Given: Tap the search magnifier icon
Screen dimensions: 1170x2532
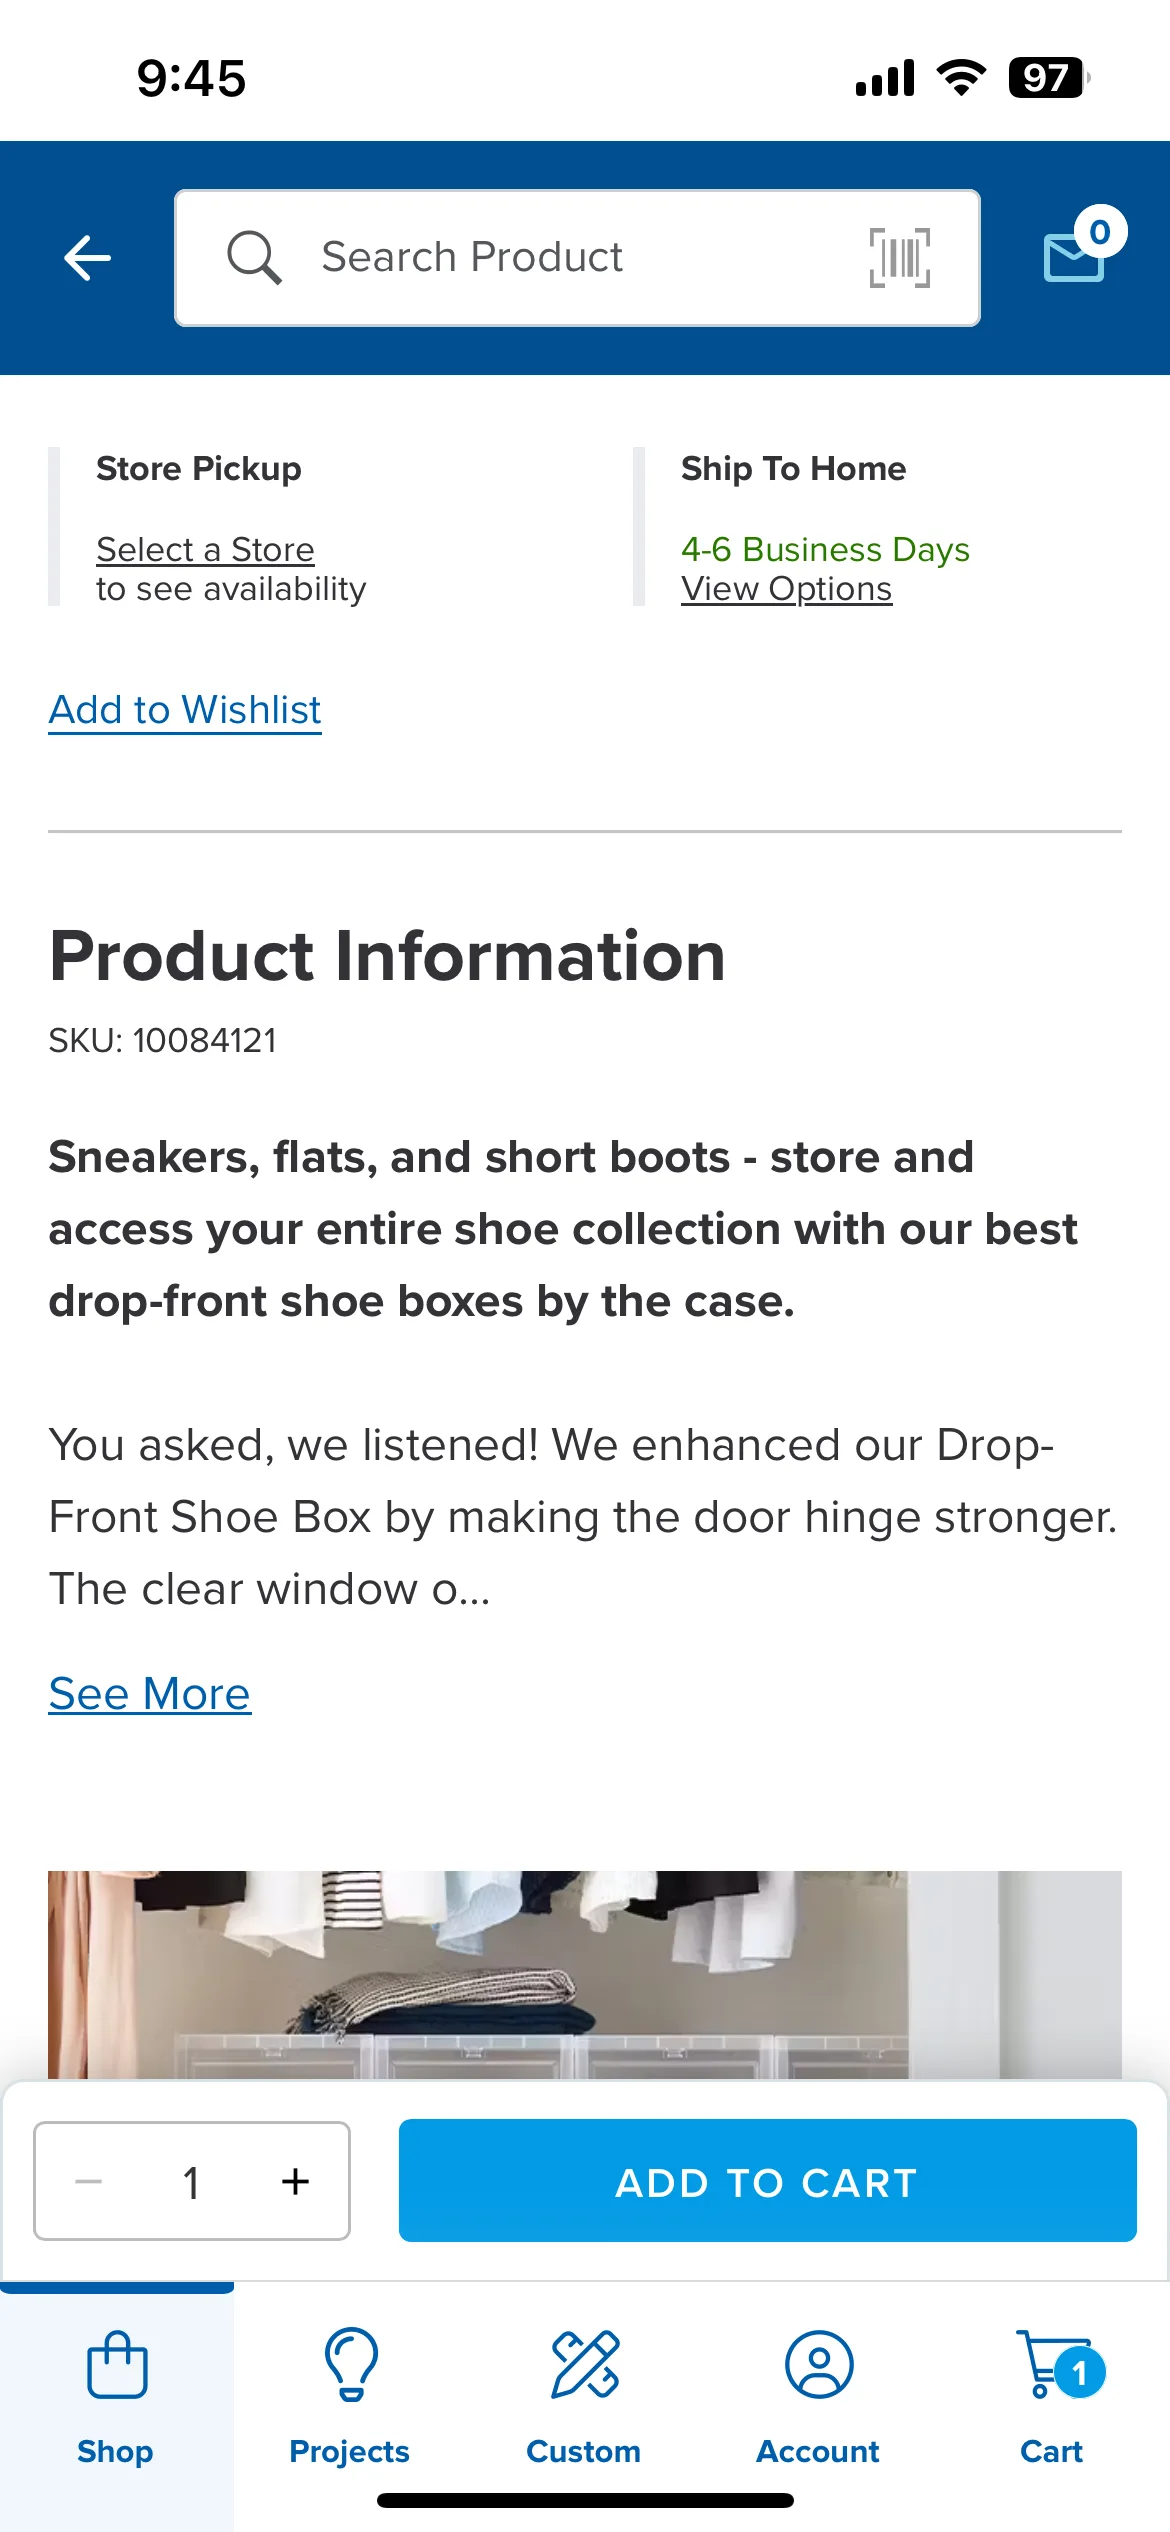Looking at the screenshot, I should [x=254, y=258].
